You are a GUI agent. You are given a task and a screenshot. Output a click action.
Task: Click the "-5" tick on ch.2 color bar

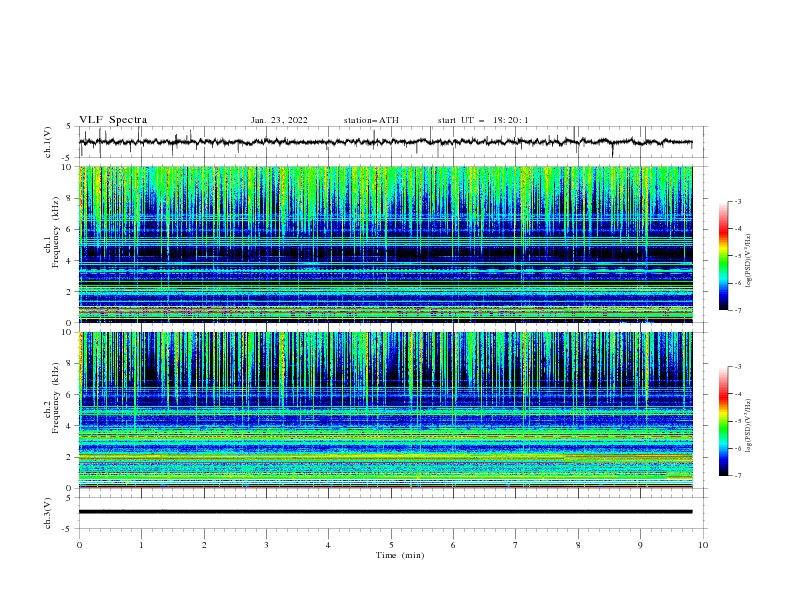tap(737, 421)
